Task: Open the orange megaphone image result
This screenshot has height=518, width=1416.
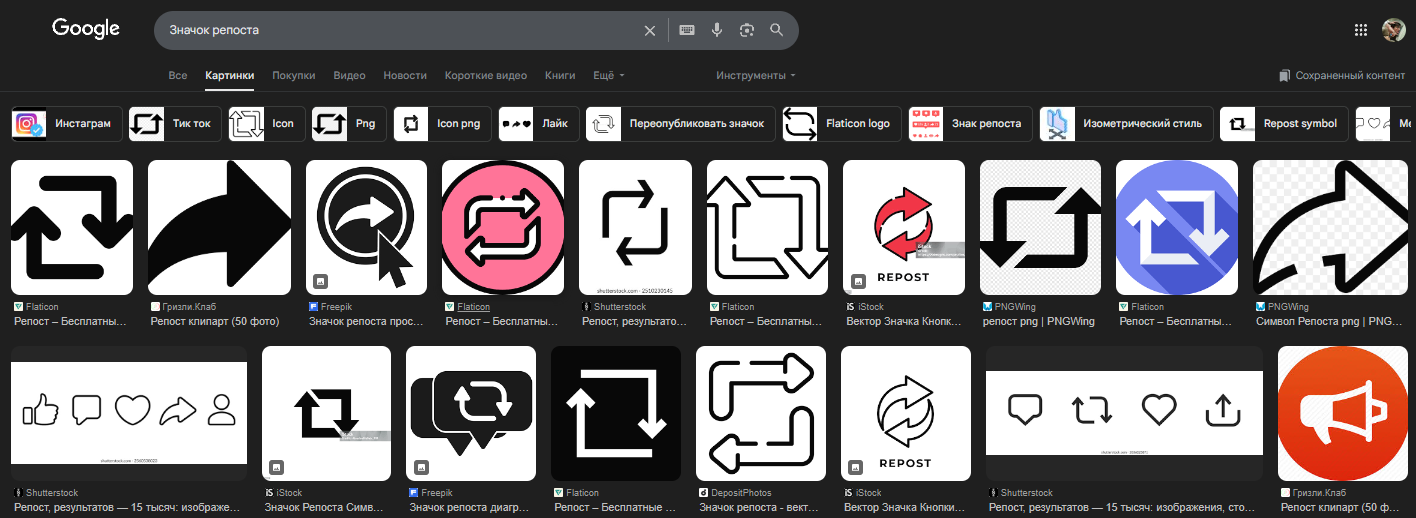Action: pyautogui.click(x=1342, y=413)
